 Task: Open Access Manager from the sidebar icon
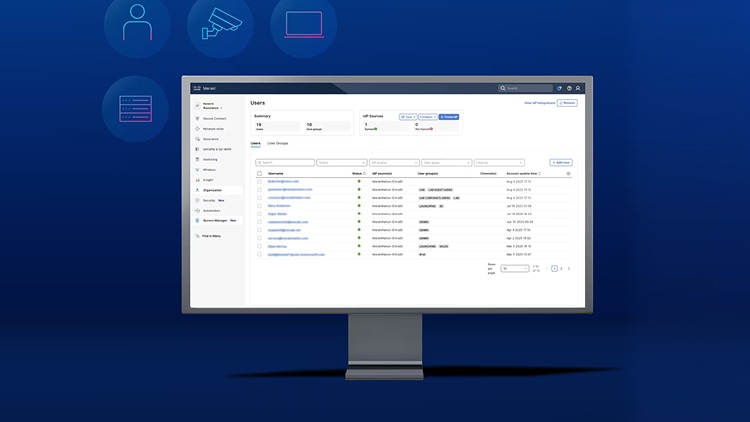[x=197, y=221]
